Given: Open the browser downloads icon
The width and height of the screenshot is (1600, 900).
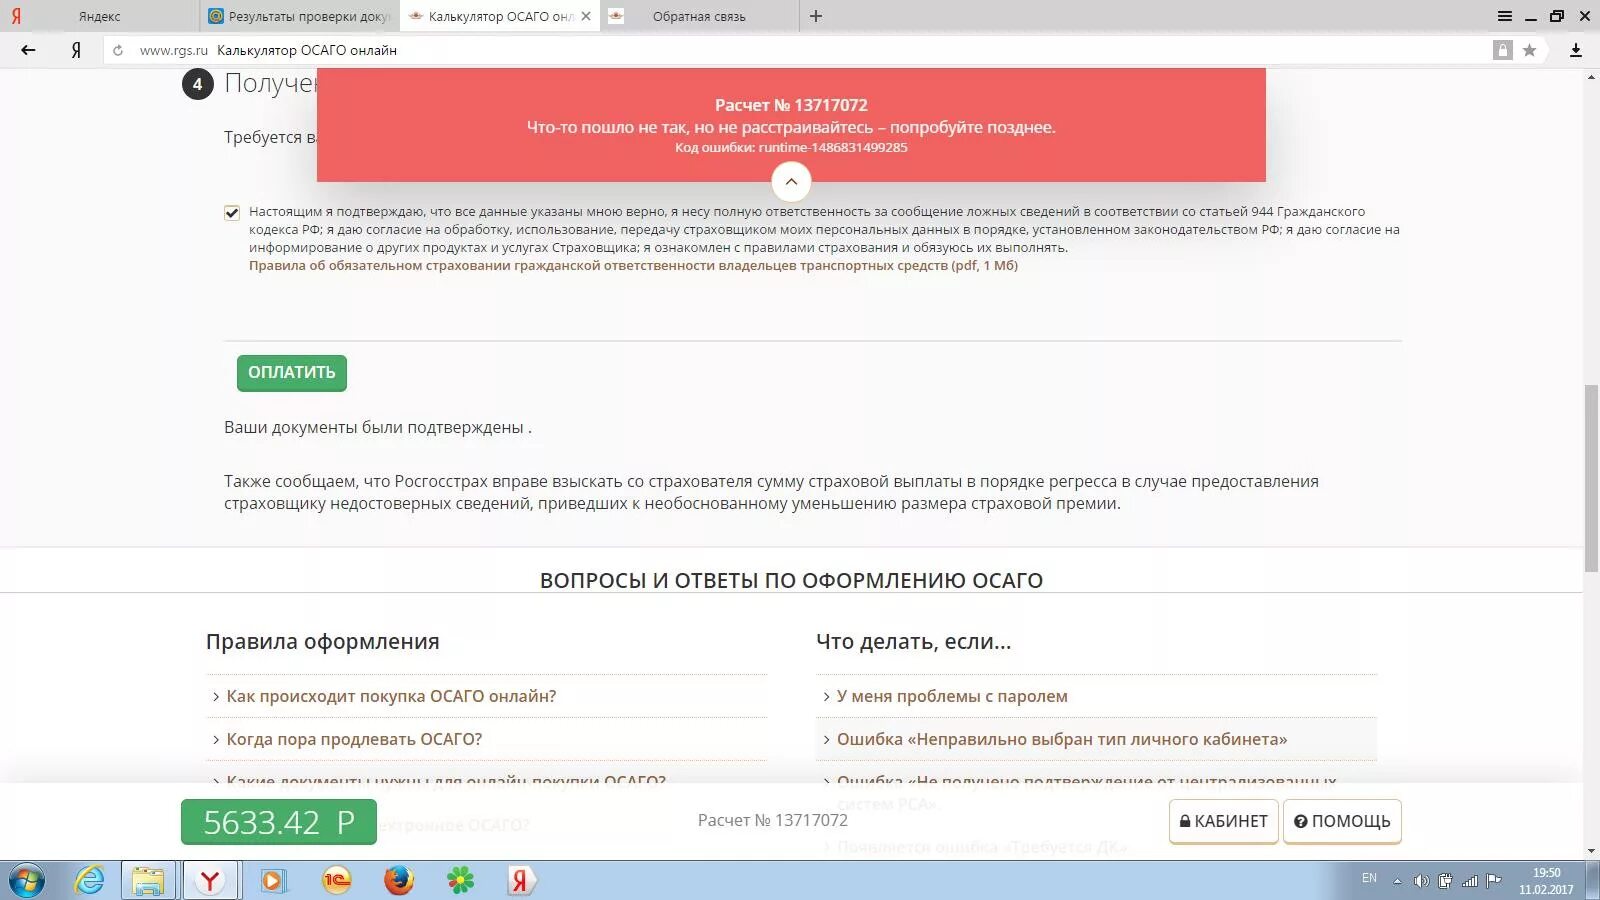Looking at the screenshot, I should coord(1575,50).
